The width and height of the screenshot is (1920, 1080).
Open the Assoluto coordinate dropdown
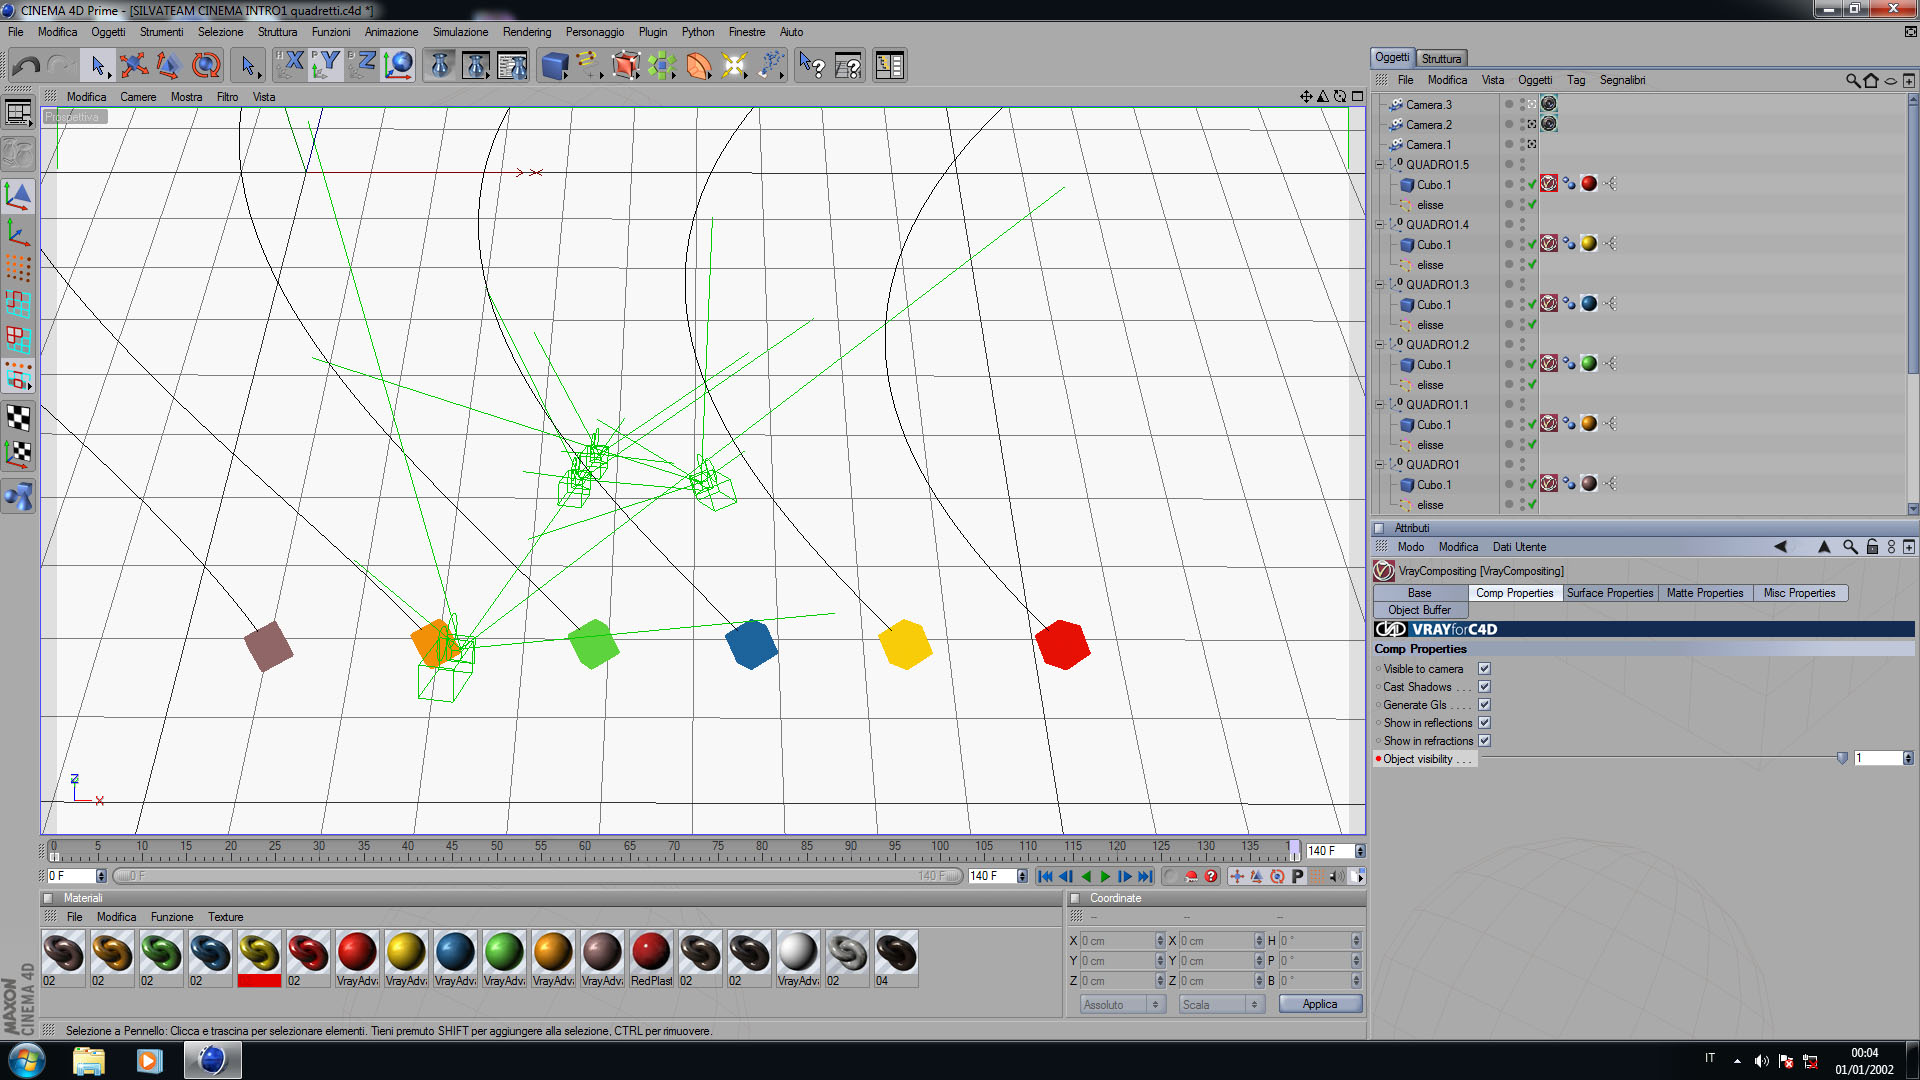(1122, 1004)
